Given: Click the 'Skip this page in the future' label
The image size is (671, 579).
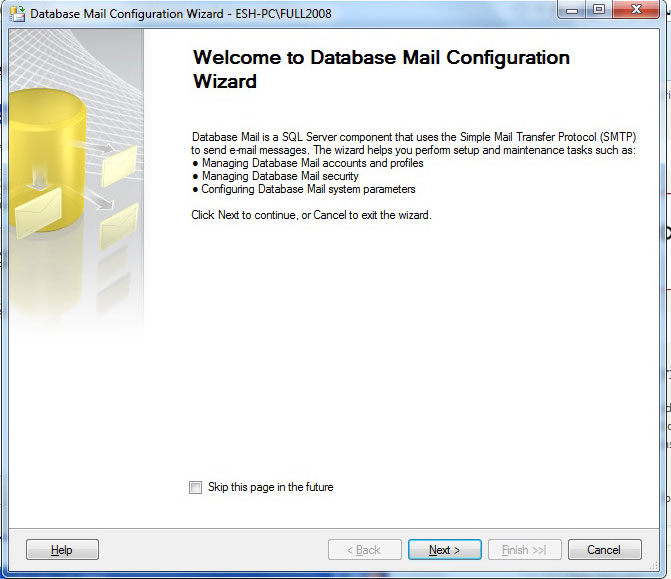Looking at the screenshot, I should pos(270,488).
